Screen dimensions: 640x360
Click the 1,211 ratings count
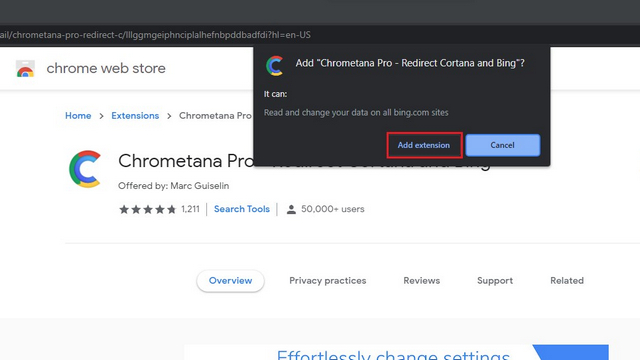click(190, 209)
